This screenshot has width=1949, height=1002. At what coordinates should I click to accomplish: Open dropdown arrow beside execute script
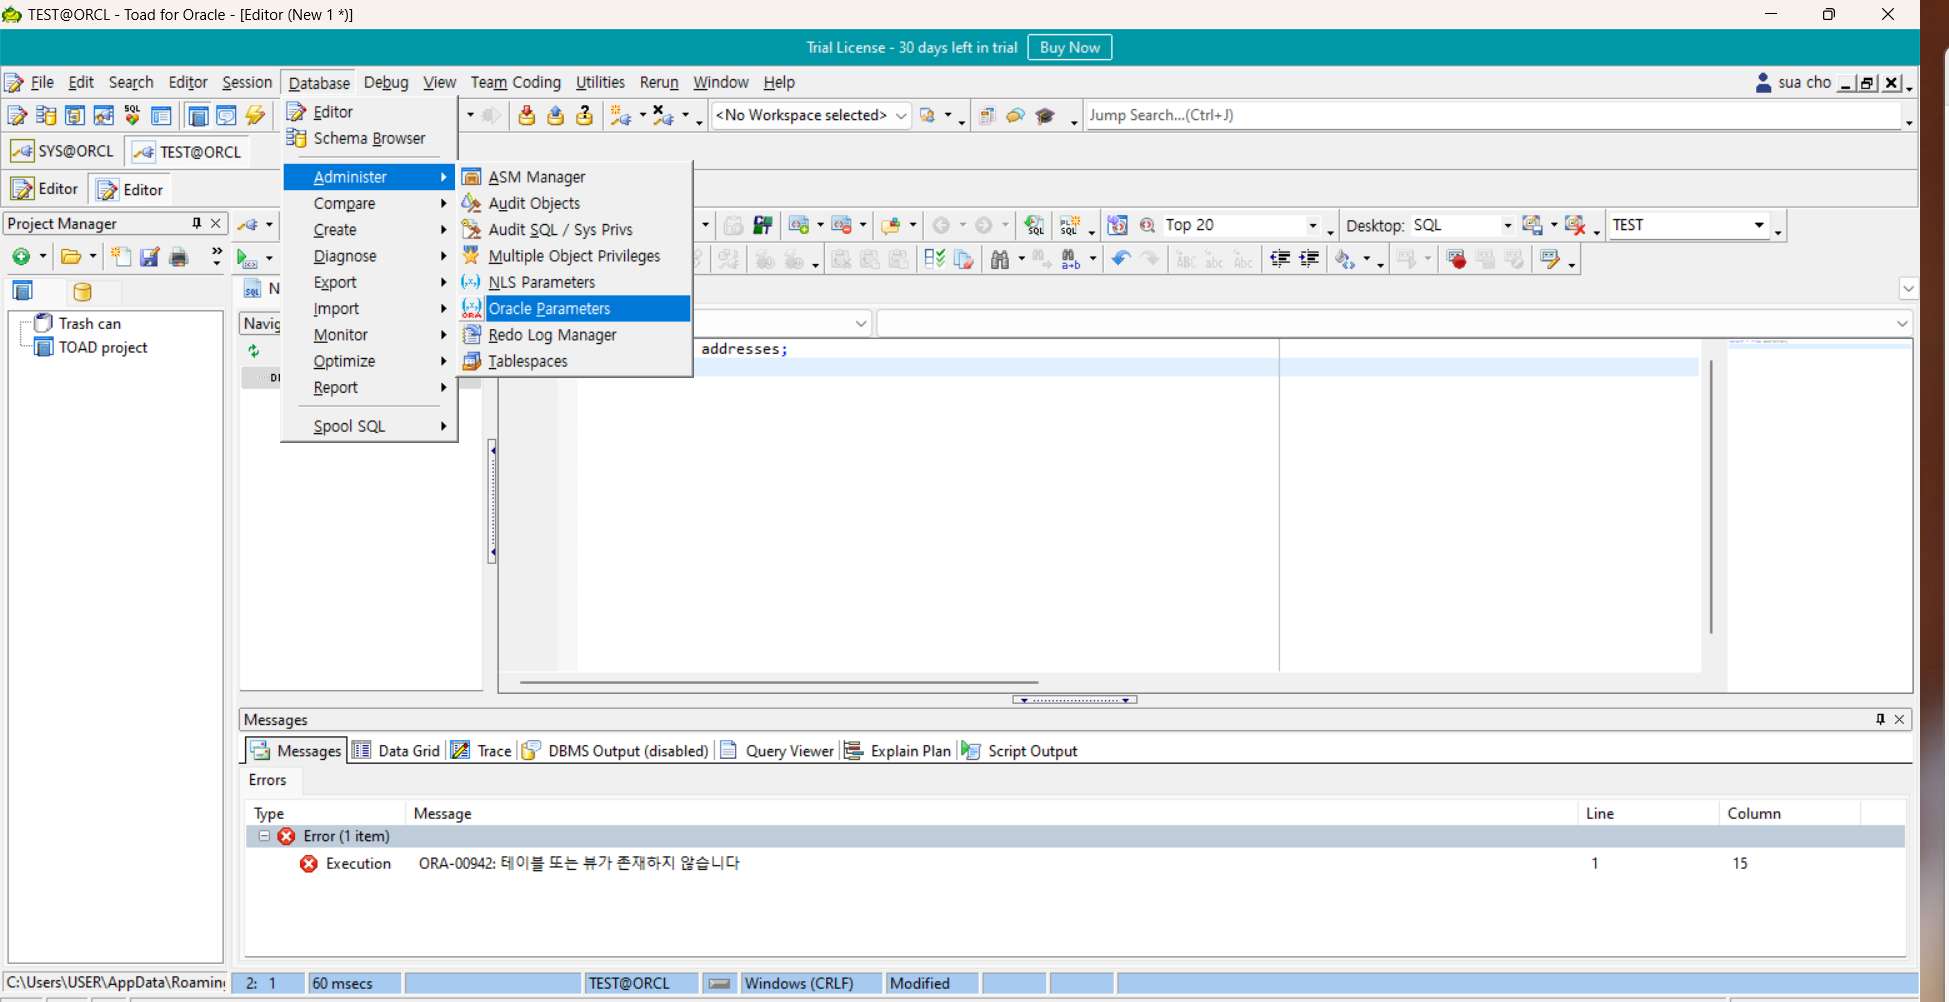click(x=269, y=258)
